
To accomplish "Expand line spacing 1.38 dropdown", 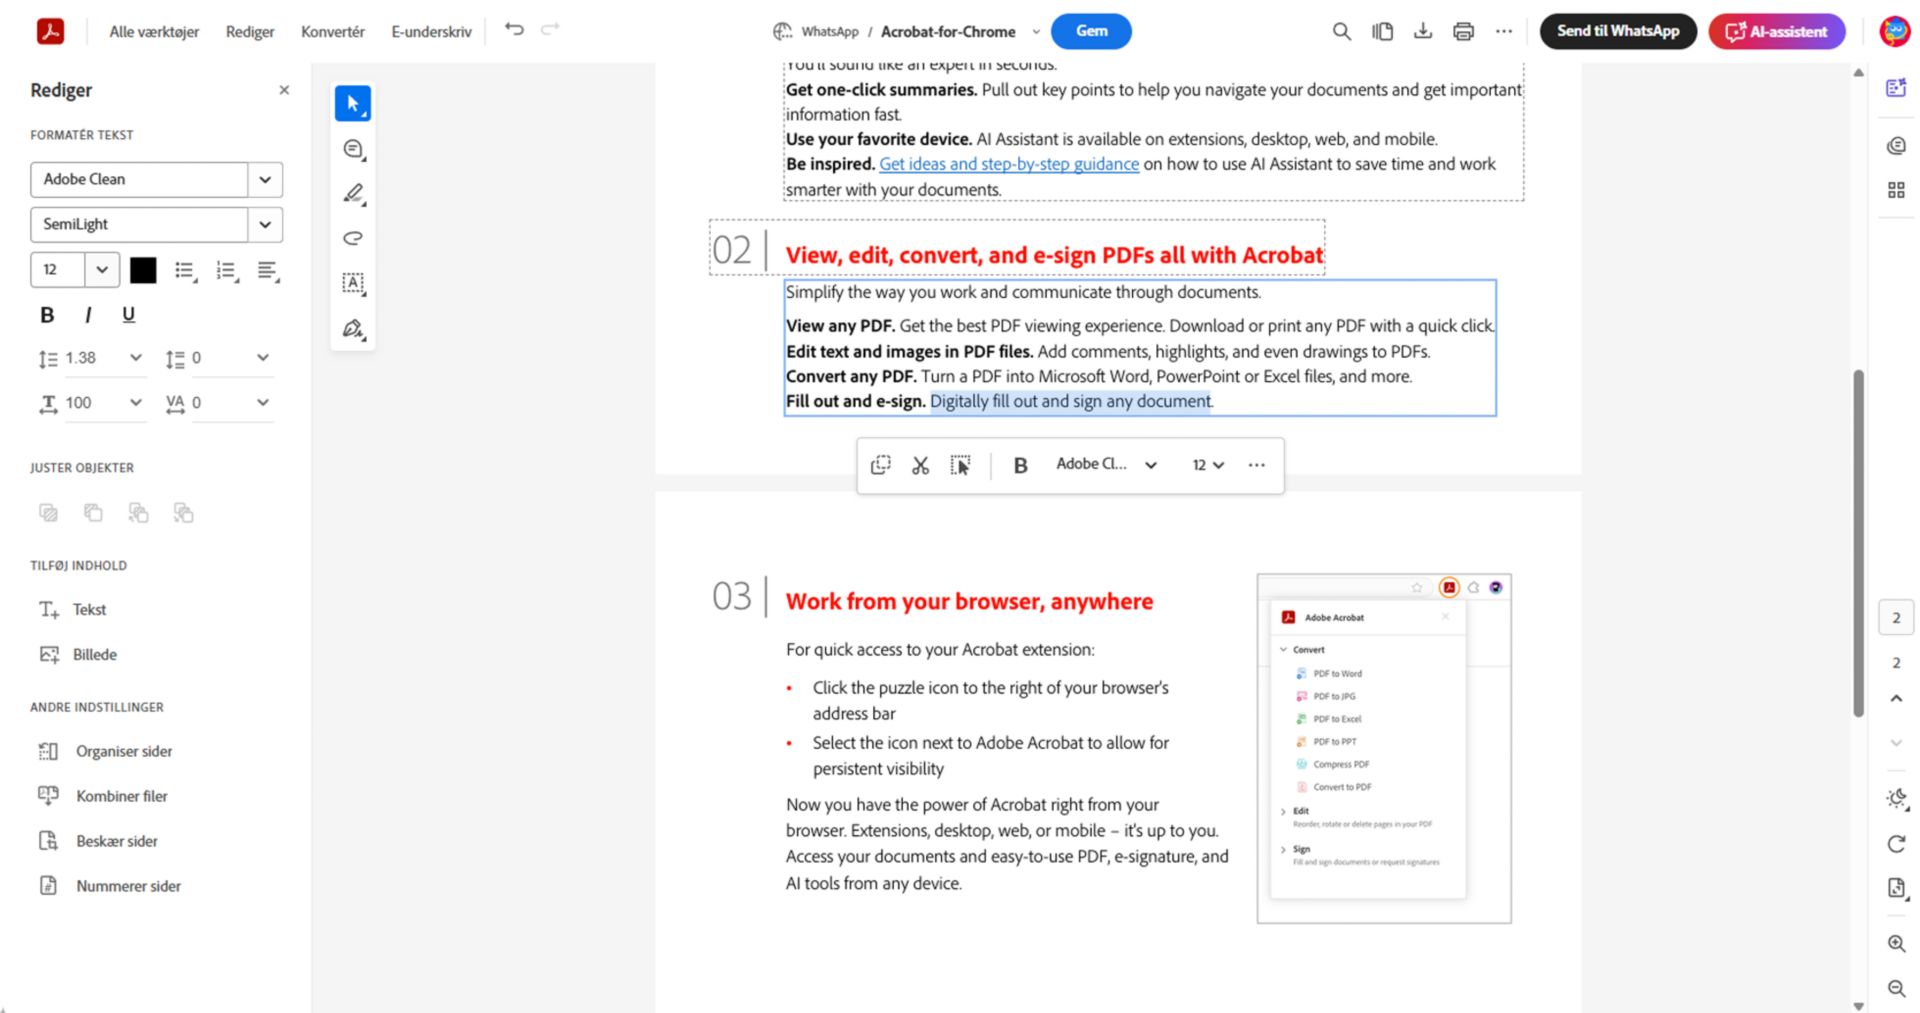I will pos(136,358).
